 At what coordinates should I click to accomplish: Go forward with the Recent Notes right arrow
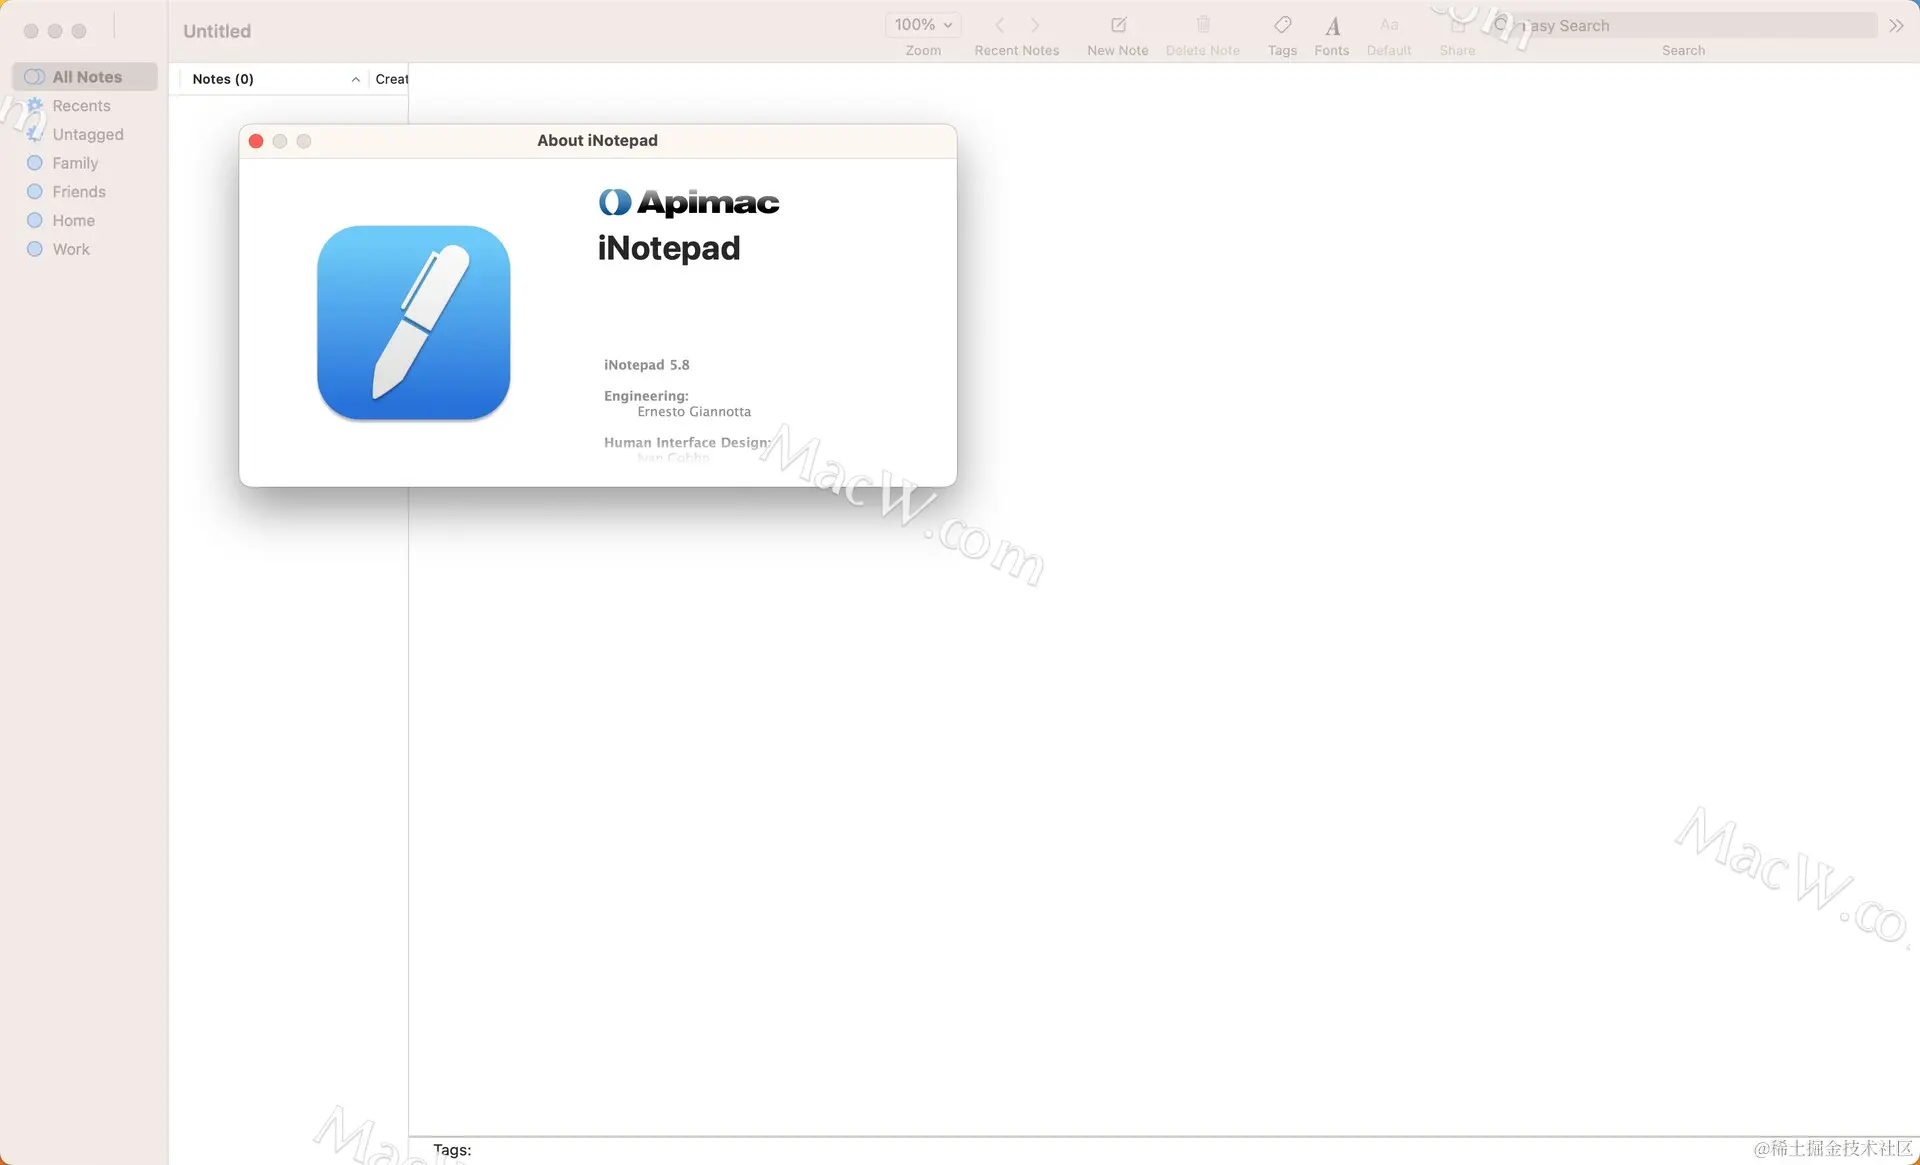[1035, 26]
